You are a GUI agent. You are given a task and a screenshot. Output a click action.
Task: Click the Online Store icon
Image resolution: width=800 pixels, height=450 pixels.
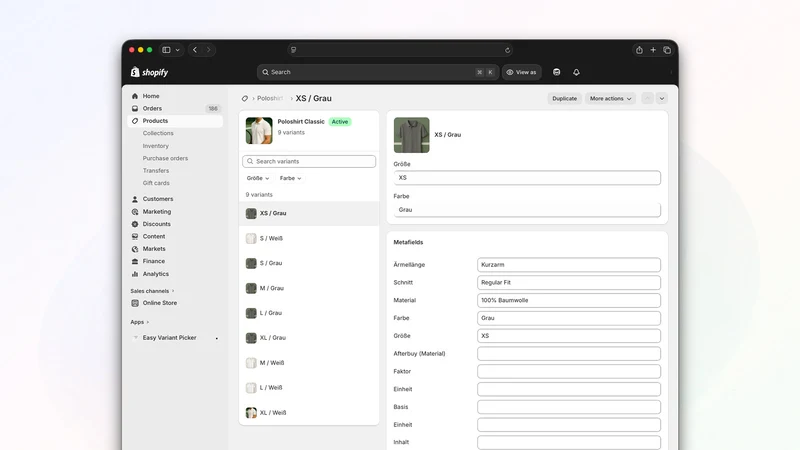tap(135, 303)
